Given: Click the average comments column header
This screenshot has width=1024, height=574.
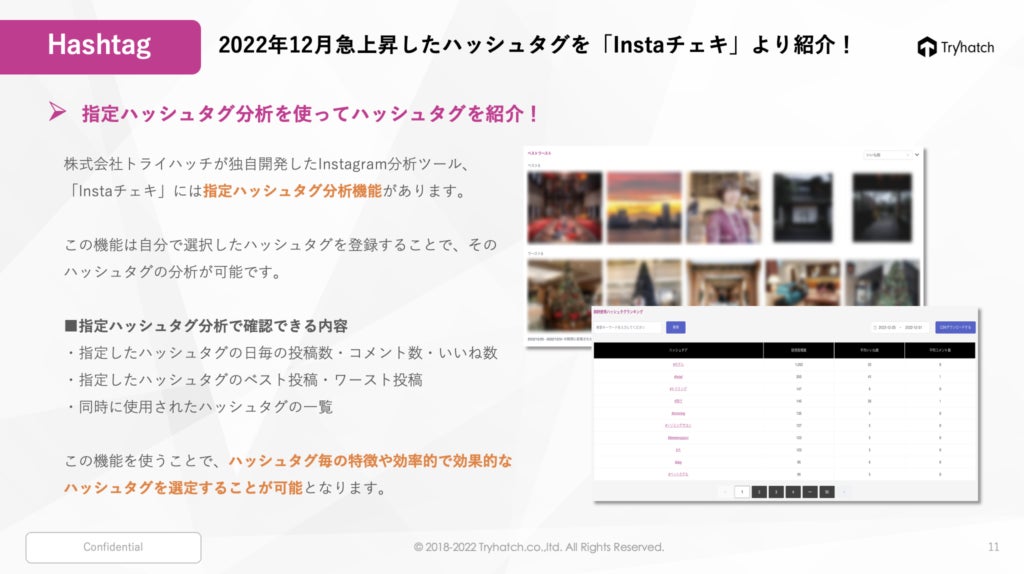Looking at the screenshot, I should [940, 350].
